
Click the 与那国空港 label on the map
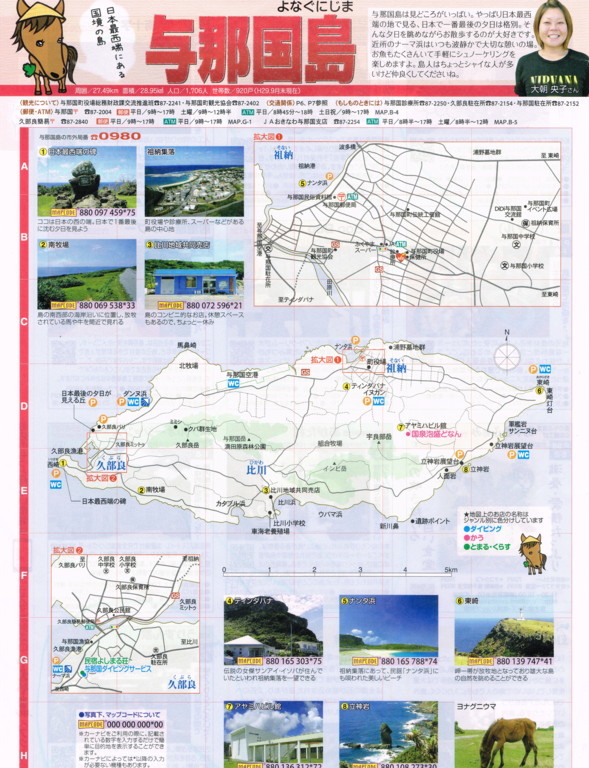pos(242,374)
